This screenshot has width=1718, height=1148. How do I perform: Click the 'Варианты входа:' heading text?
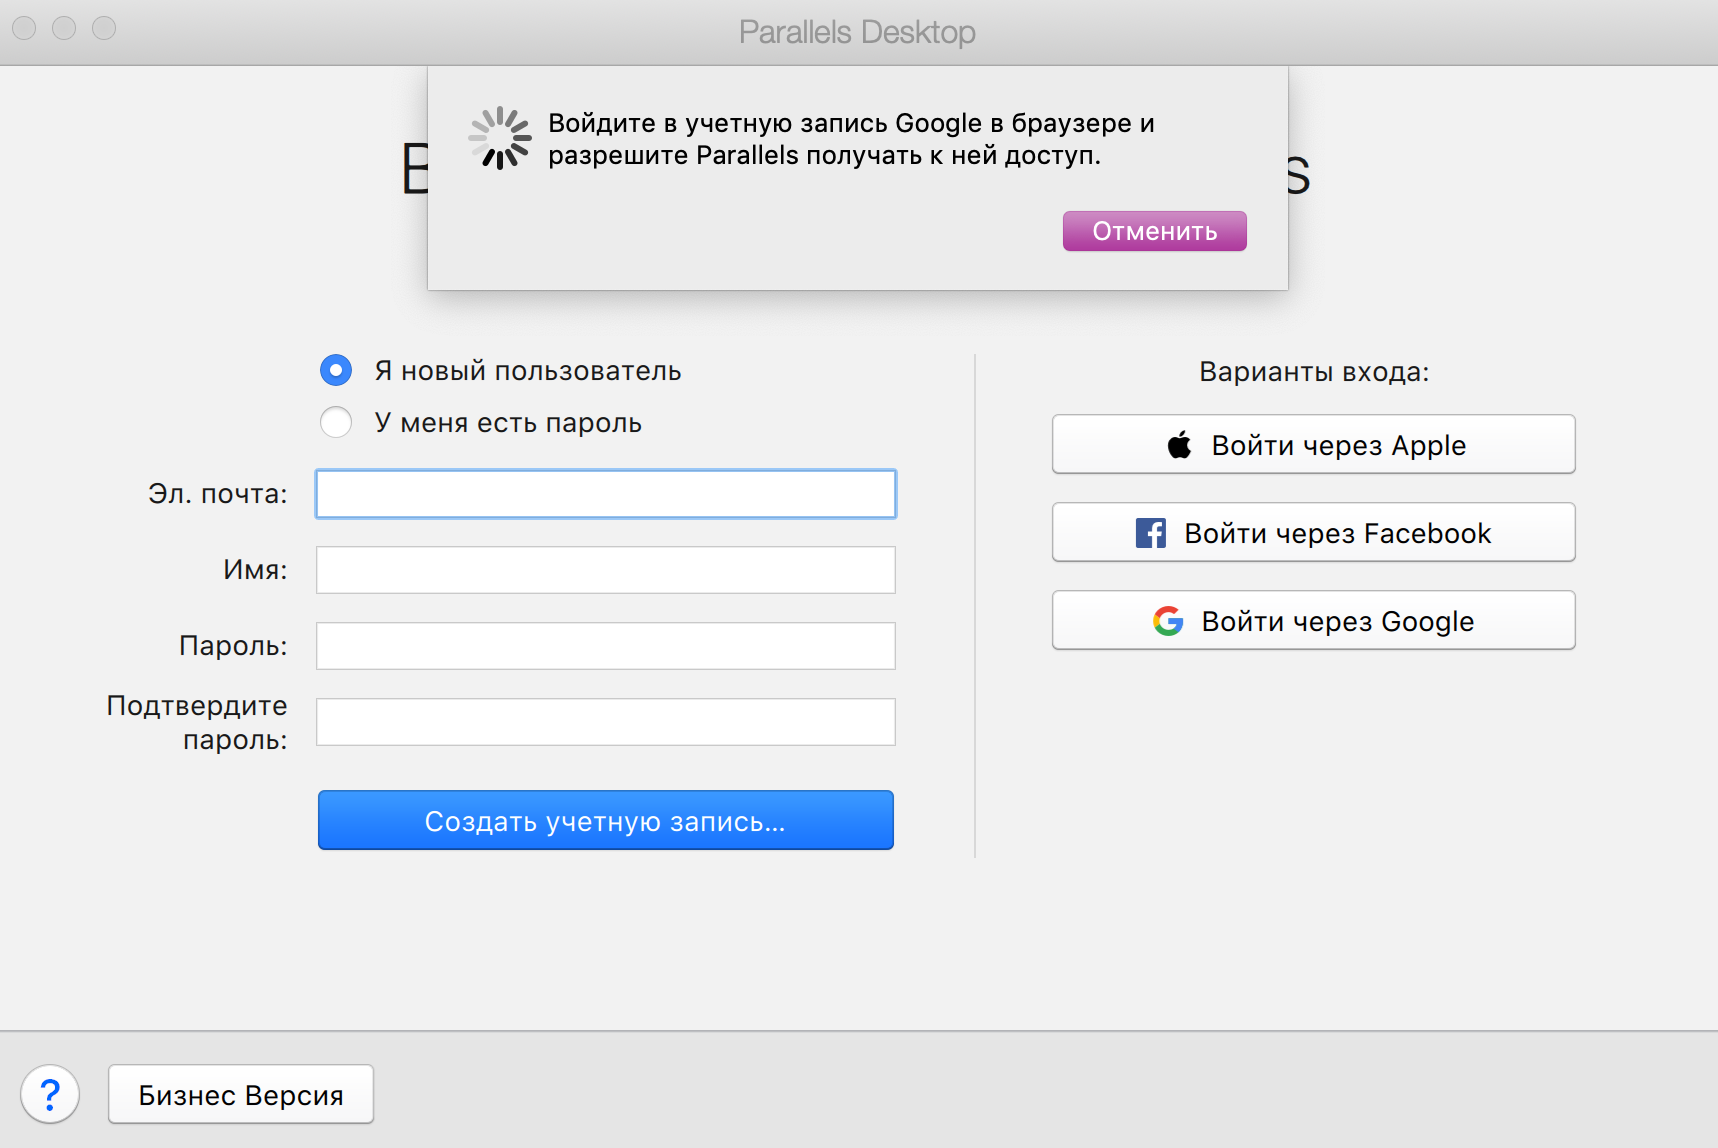[x=1314, y=372]
